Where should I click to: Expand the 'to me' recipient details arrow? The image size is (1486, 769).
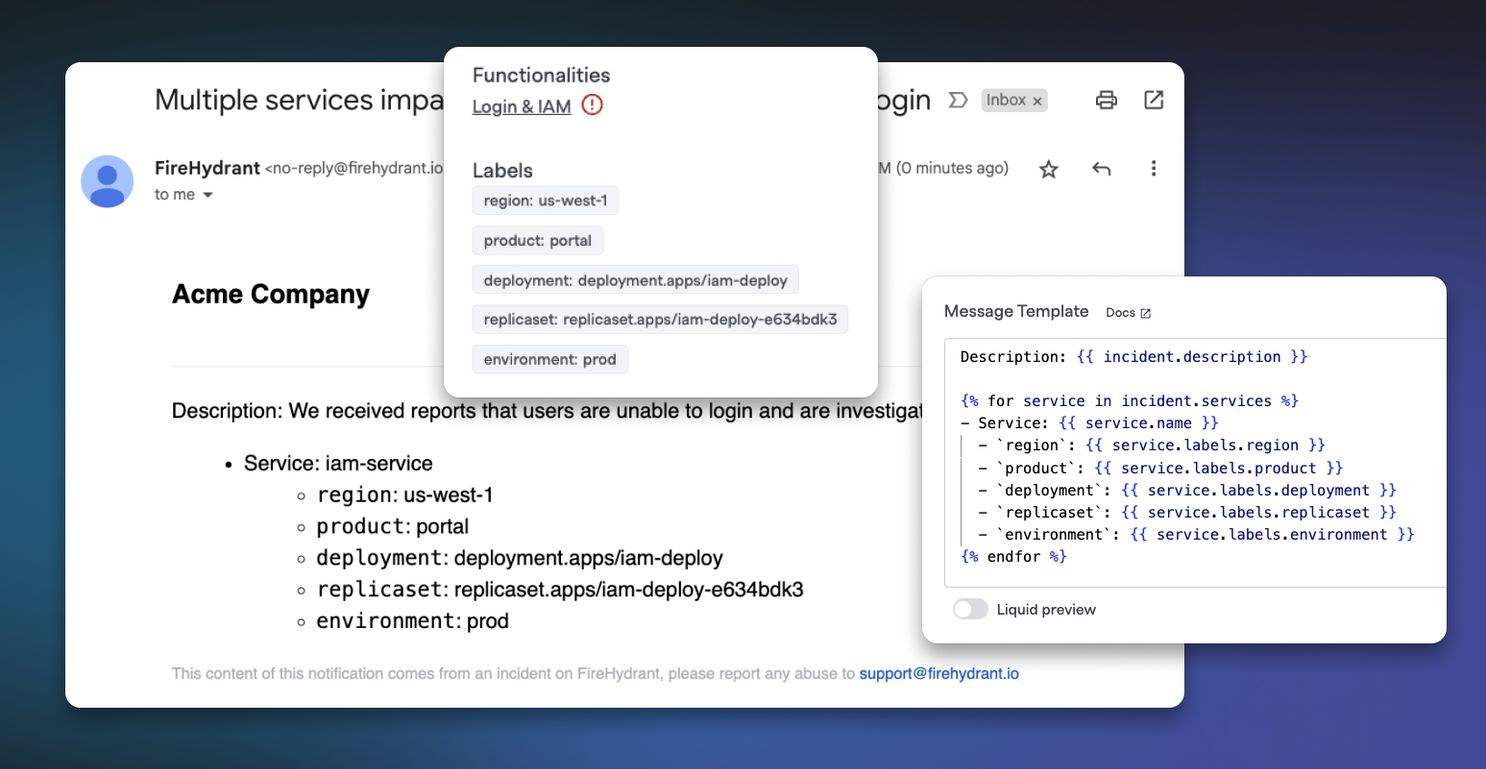click(208, 195)
